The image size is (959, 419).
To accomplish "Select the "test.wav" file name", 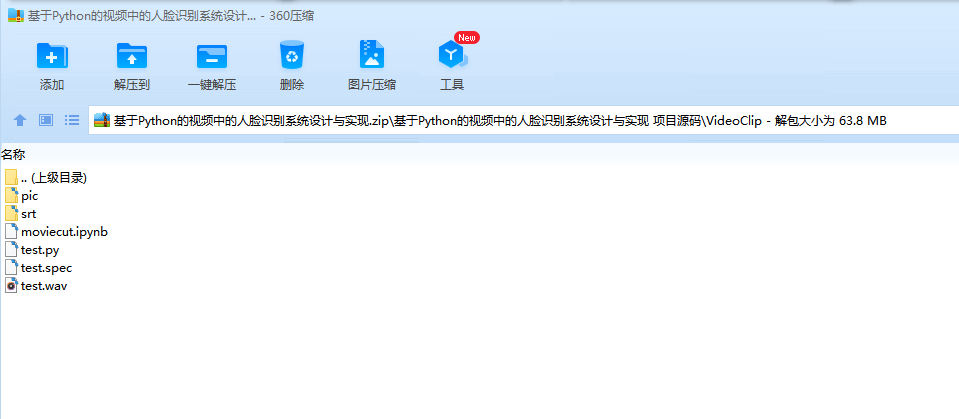I will point(44,286).
